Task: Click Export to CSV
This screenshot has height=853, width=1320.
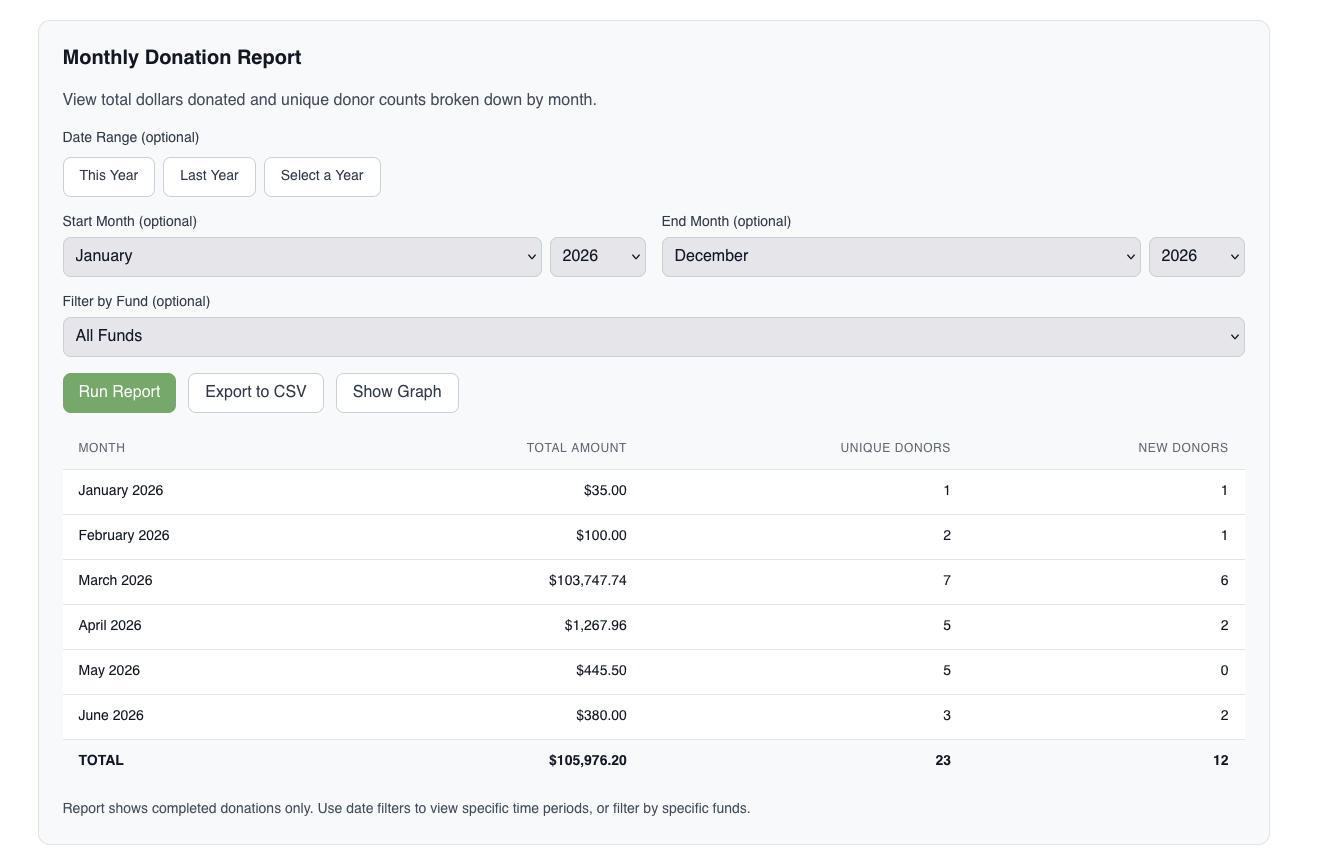Action: (x=256, y=392)
